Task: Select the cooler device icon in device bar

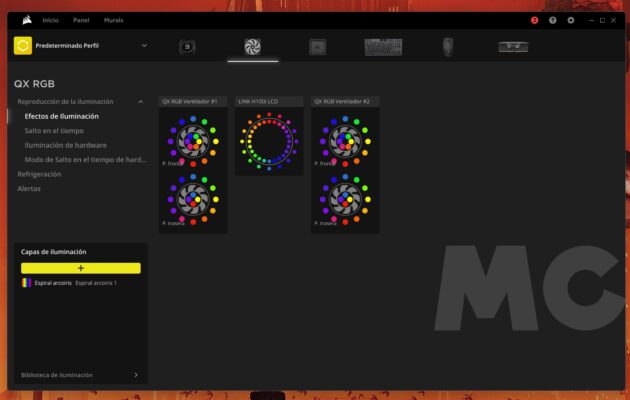Action: pyautogui.click(x=186, y=46)
